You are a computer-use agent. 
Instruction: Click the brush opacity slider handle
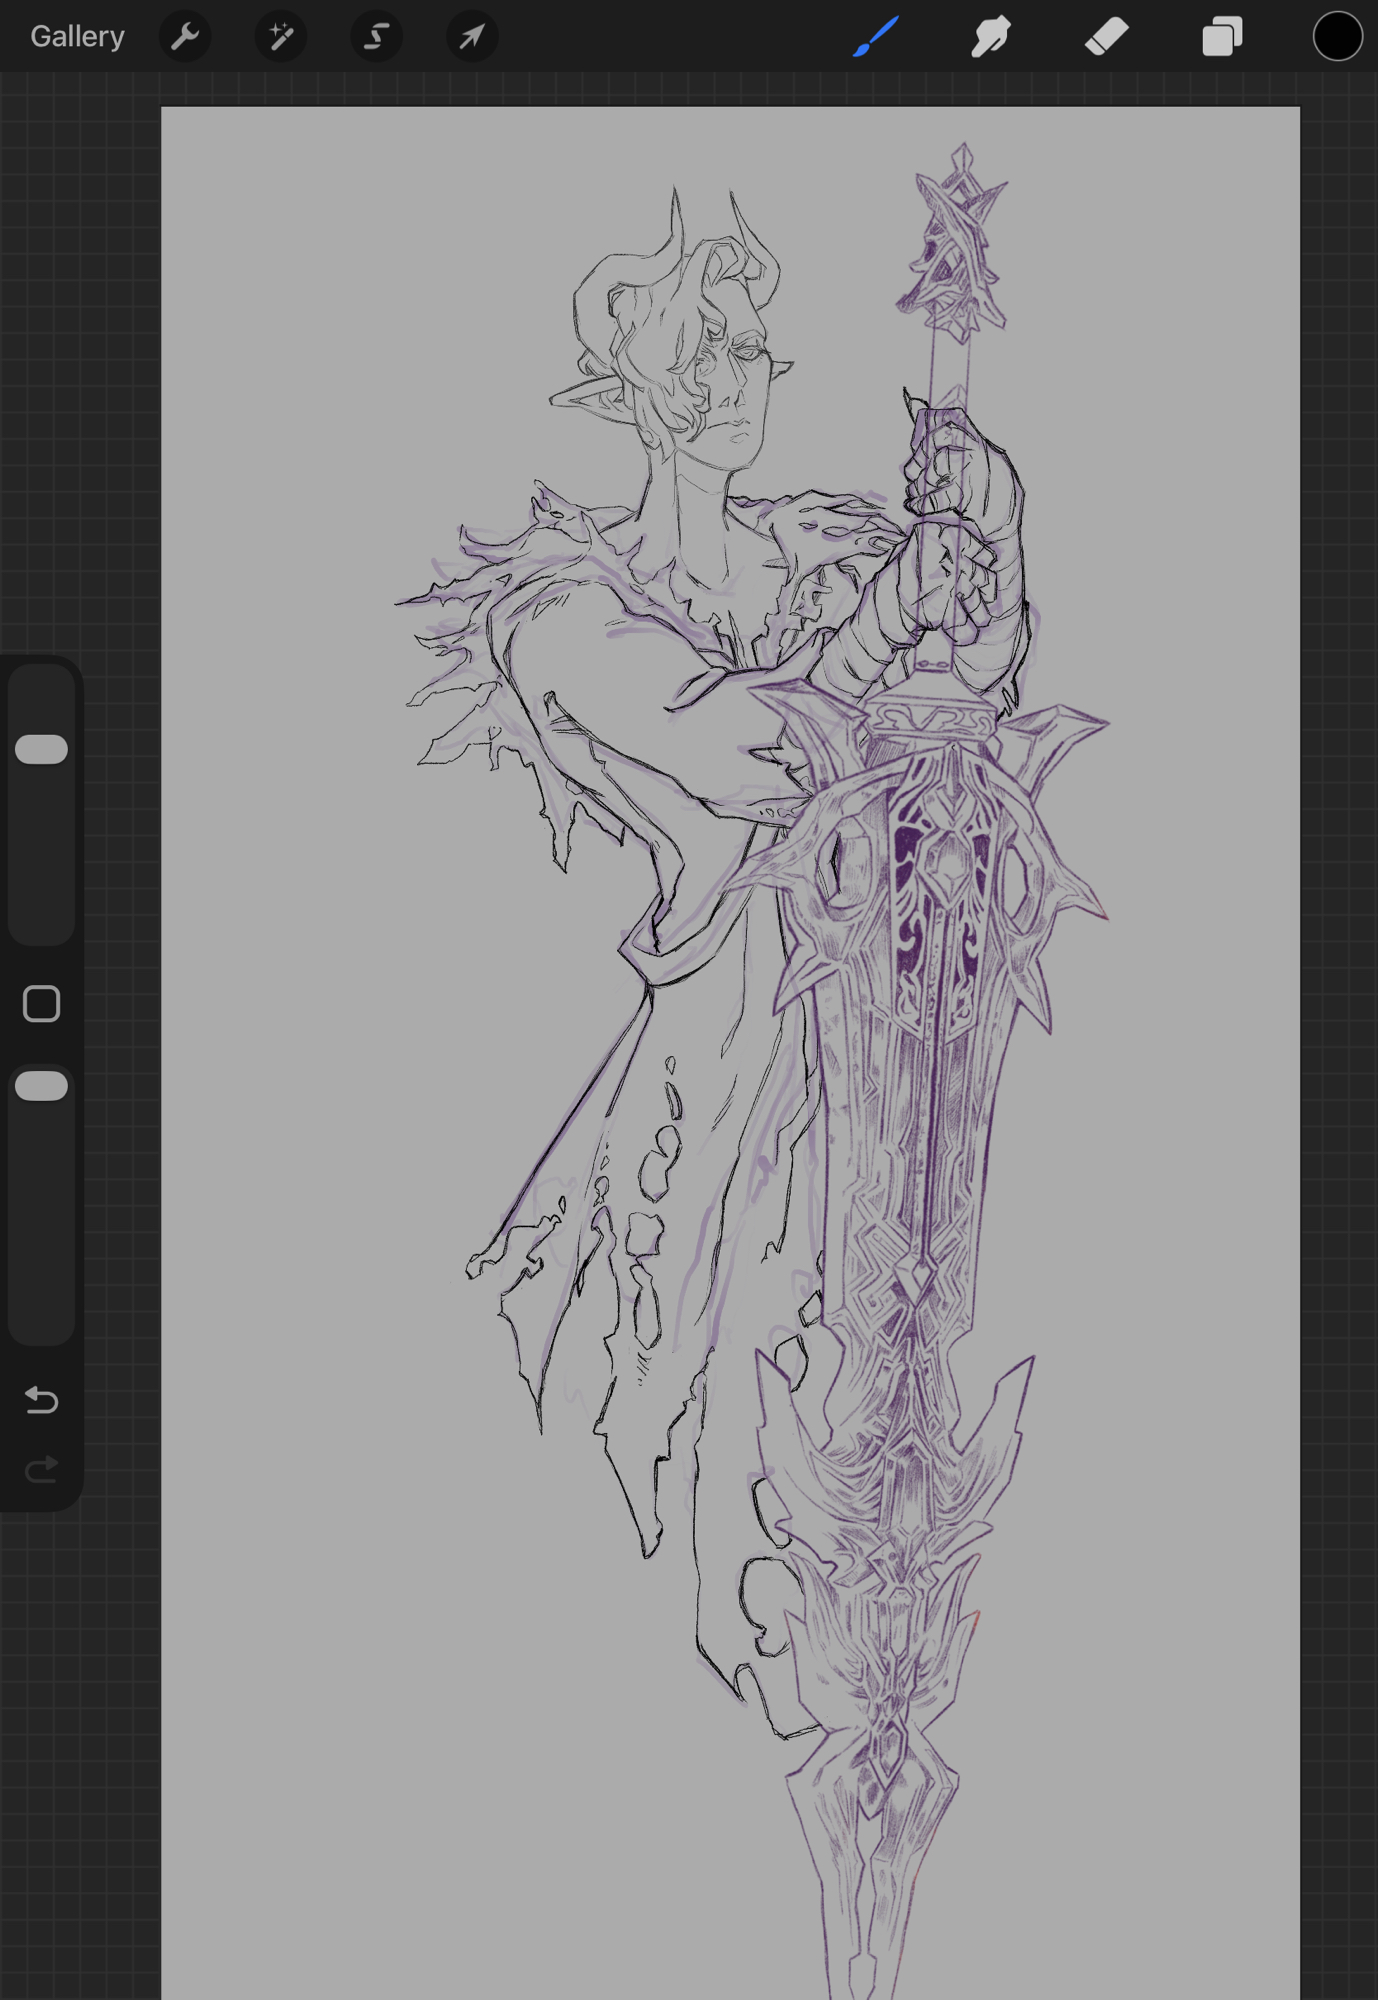coord(42,1086)
